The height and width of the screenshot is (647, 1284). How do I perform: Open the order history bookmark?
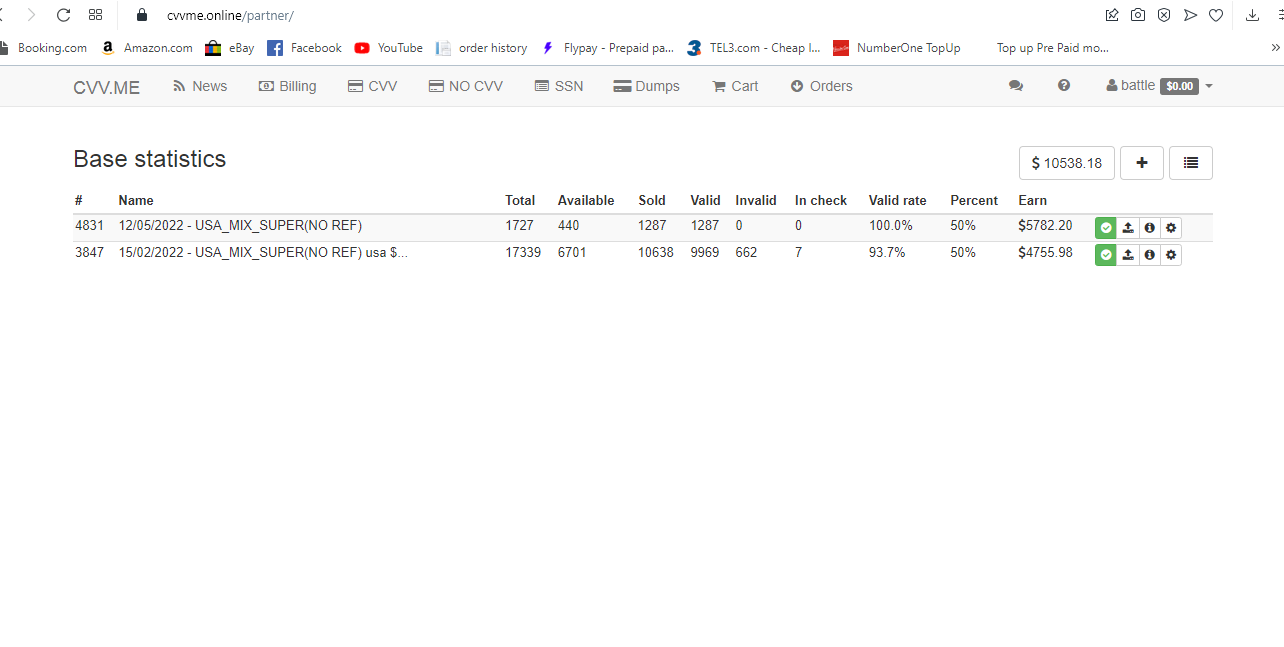(x=481, y=47)
